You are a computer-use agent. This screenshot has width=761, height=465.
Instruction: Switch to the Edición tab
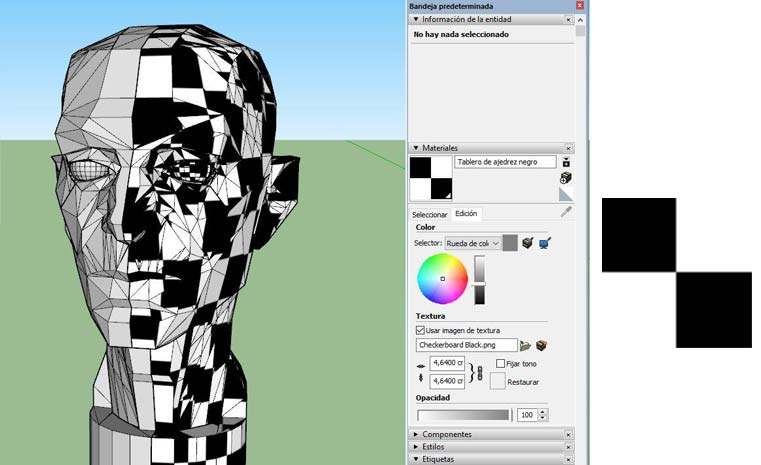[x=466, y=214]
